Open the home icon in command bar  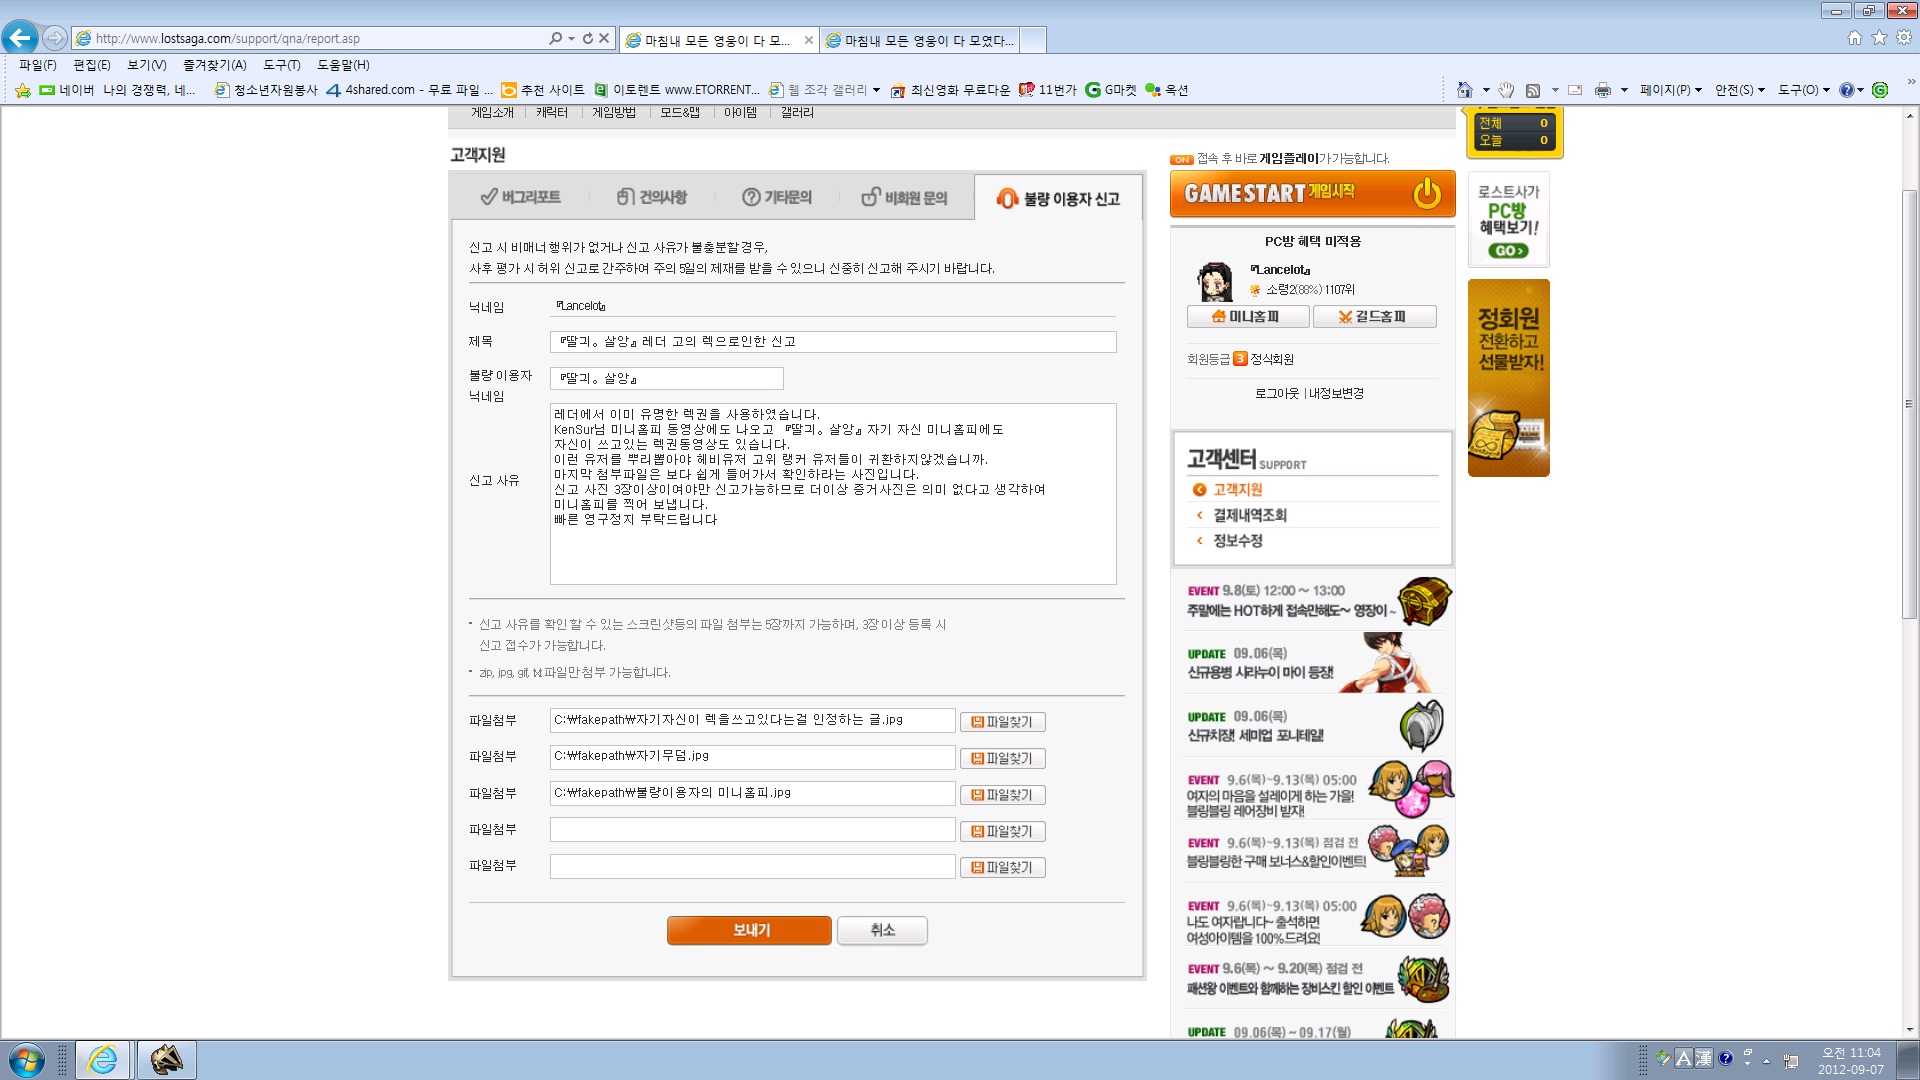click(1464, 90)
